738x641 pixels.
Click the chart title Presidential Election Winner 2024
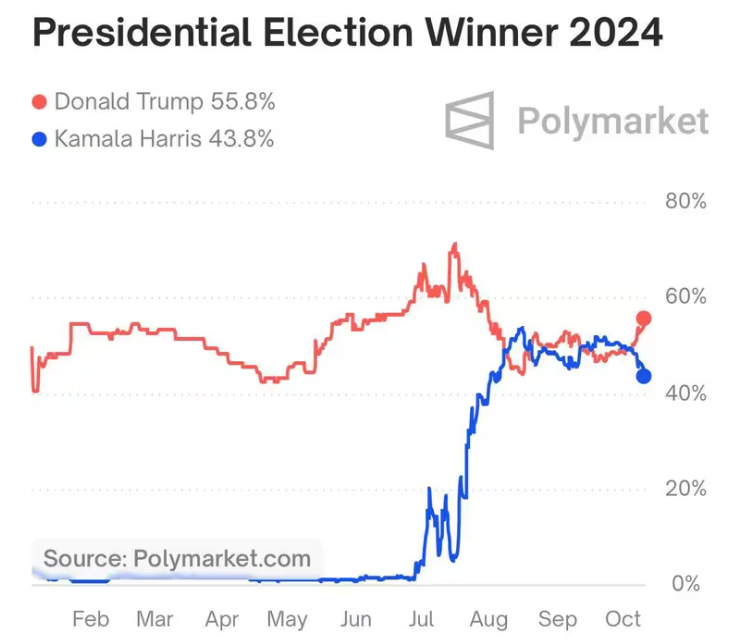[x=347, y=34]
